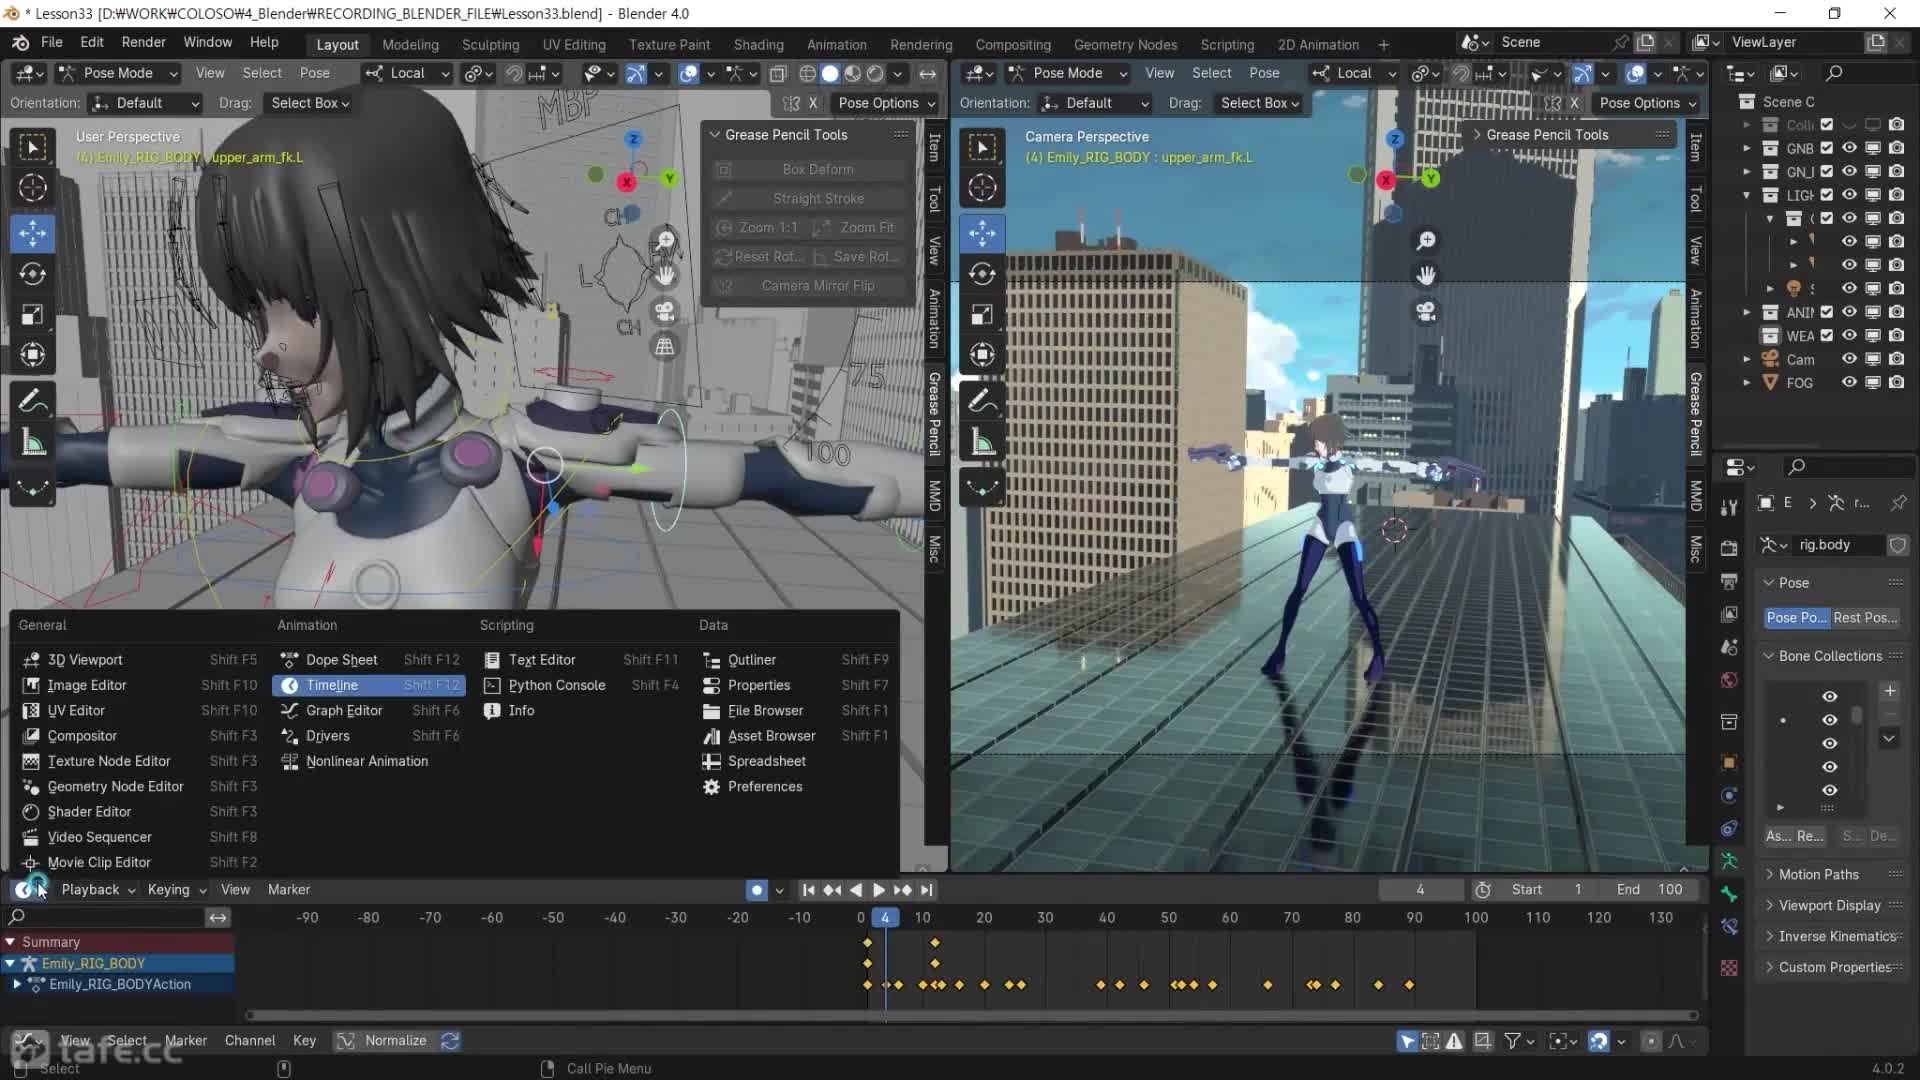Select the Rotate tool in left viewport
This screenshot has width=1920, height=1080.
pyautogui.click(x=32, y=274)
